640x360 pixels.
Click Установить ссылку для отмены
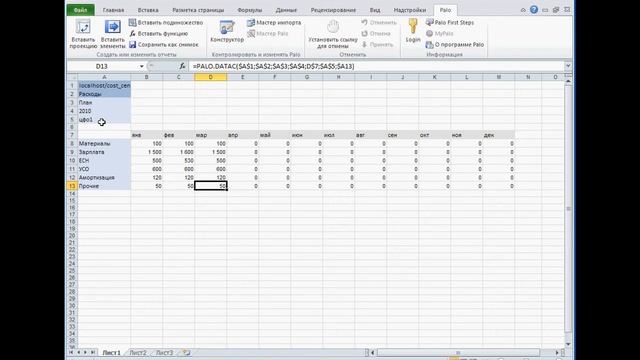pos(333,35)
